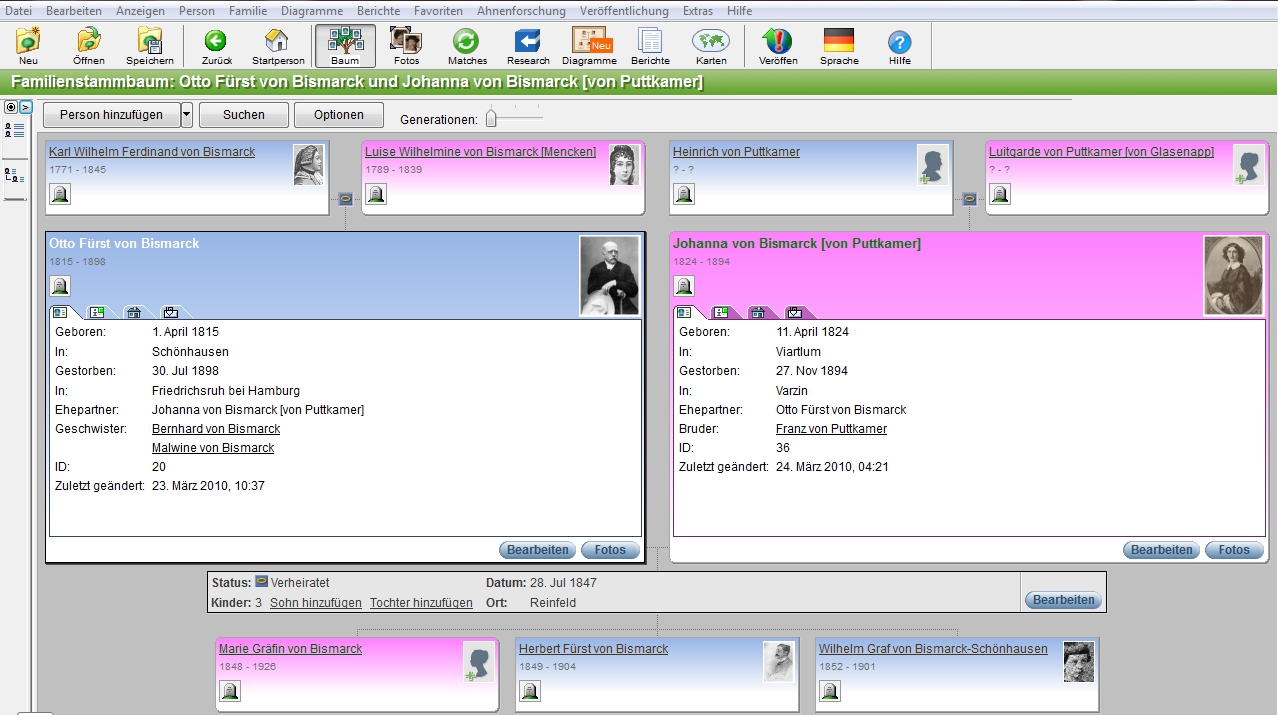This screenshot has width=1278, height=715.
Task: Click the round target button in sidebar corner
Action: click(x=11, y=107)
